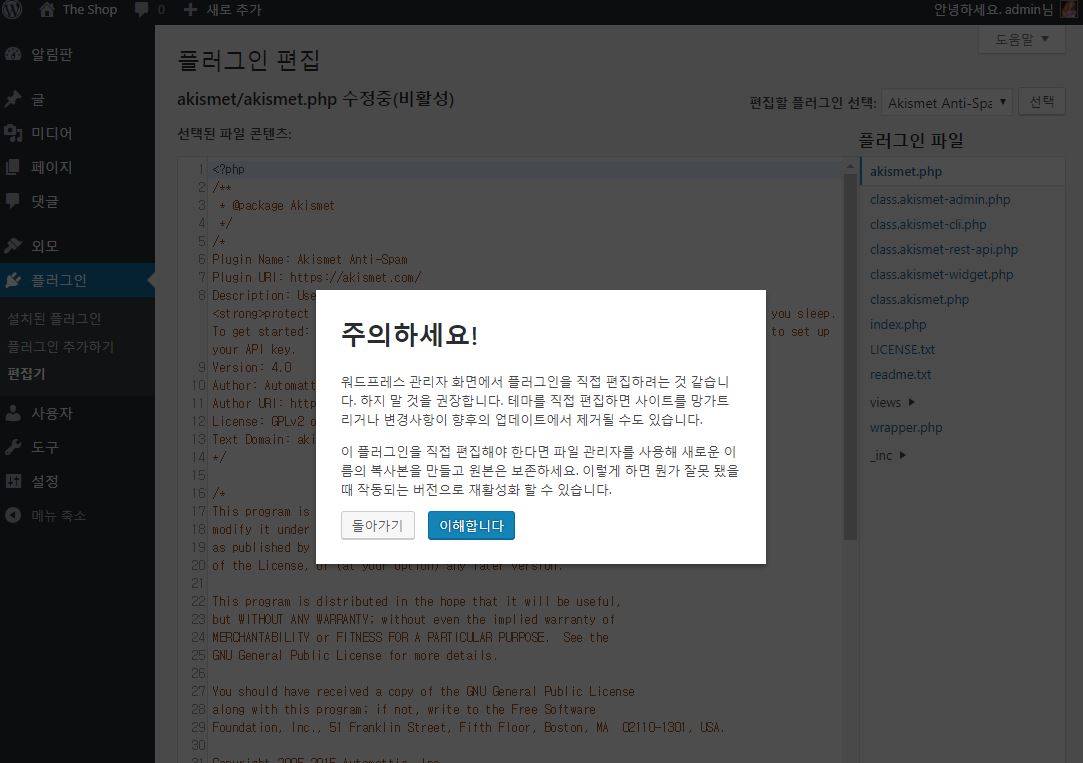Click the Plugin Name: Akismet Anti-Spam line

[309, 260]
